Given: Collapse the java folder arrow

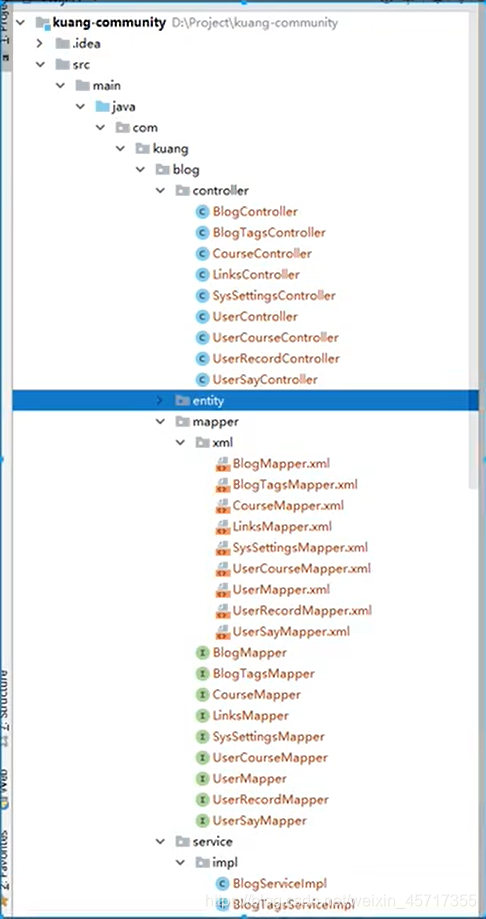Looking at the screenshot, I should [80, 107].
